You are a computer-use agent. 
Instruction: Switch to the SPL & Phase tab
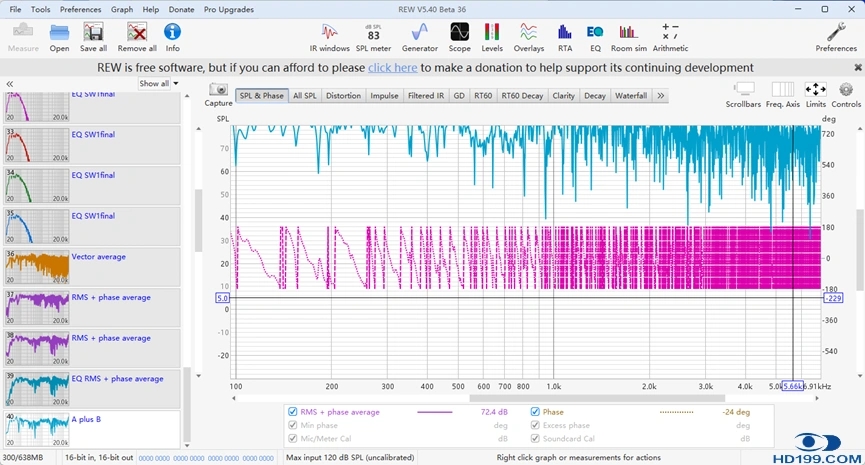click(261, 95)
